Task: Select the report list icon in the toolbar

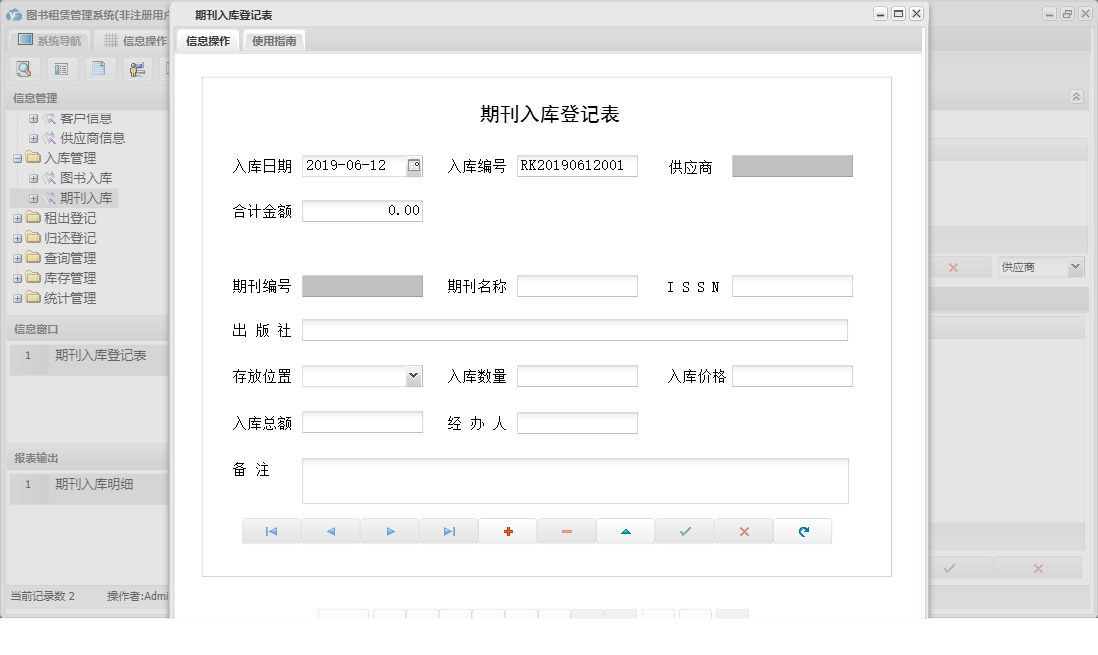Action: [61, 68]
